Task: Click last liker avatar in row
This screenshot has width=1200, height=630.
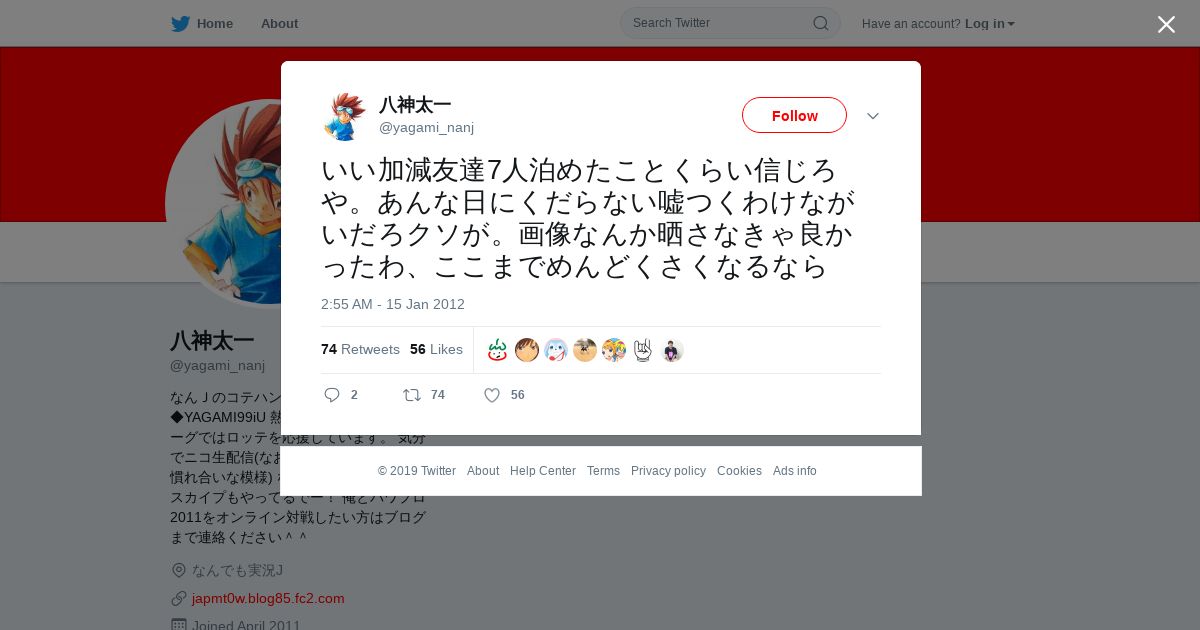Action: pyautogui.click(x=672, y=350)
